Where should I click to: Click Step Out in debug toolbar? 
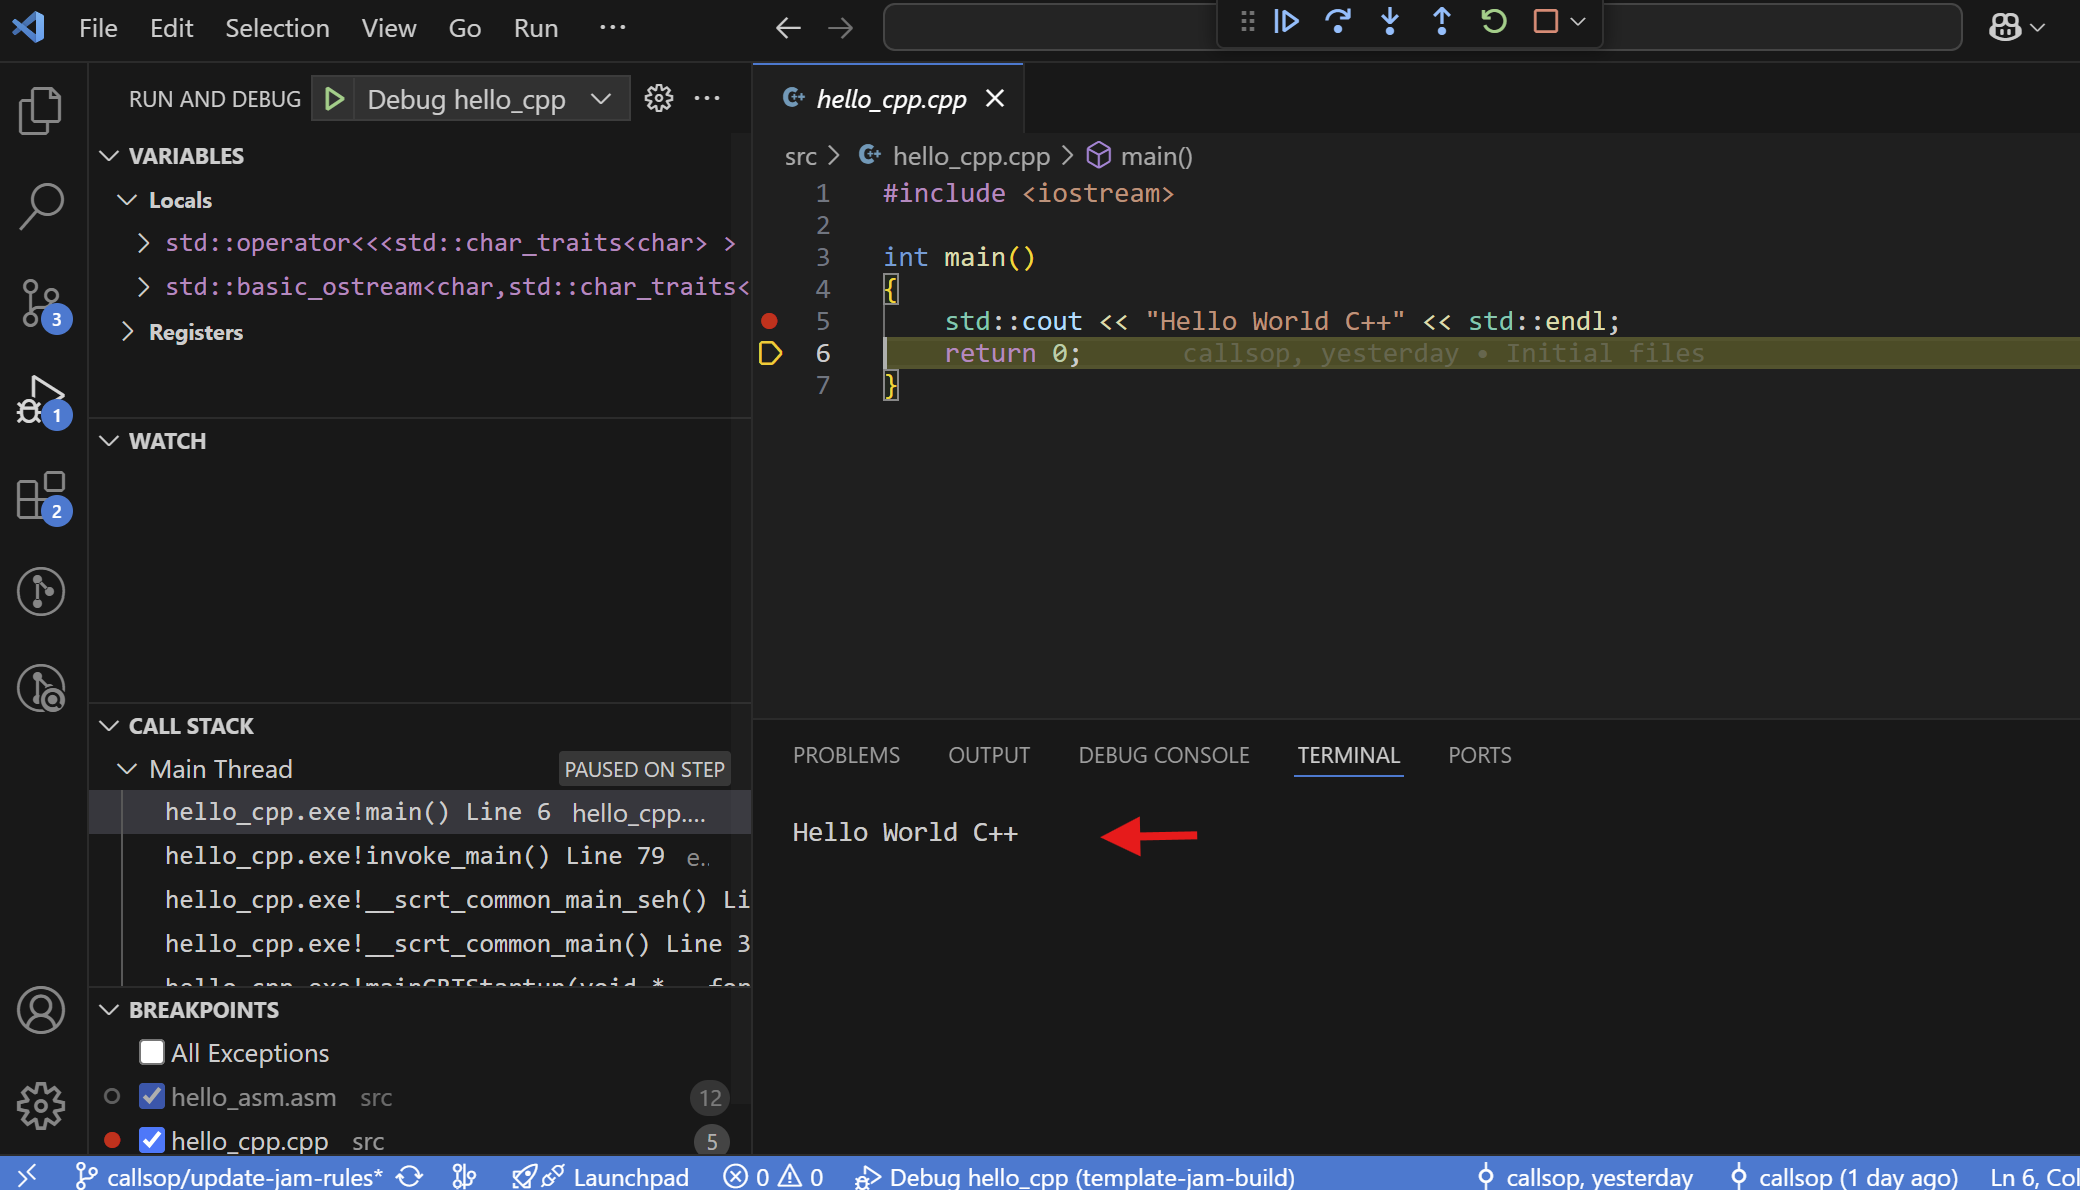point(1442,21)
